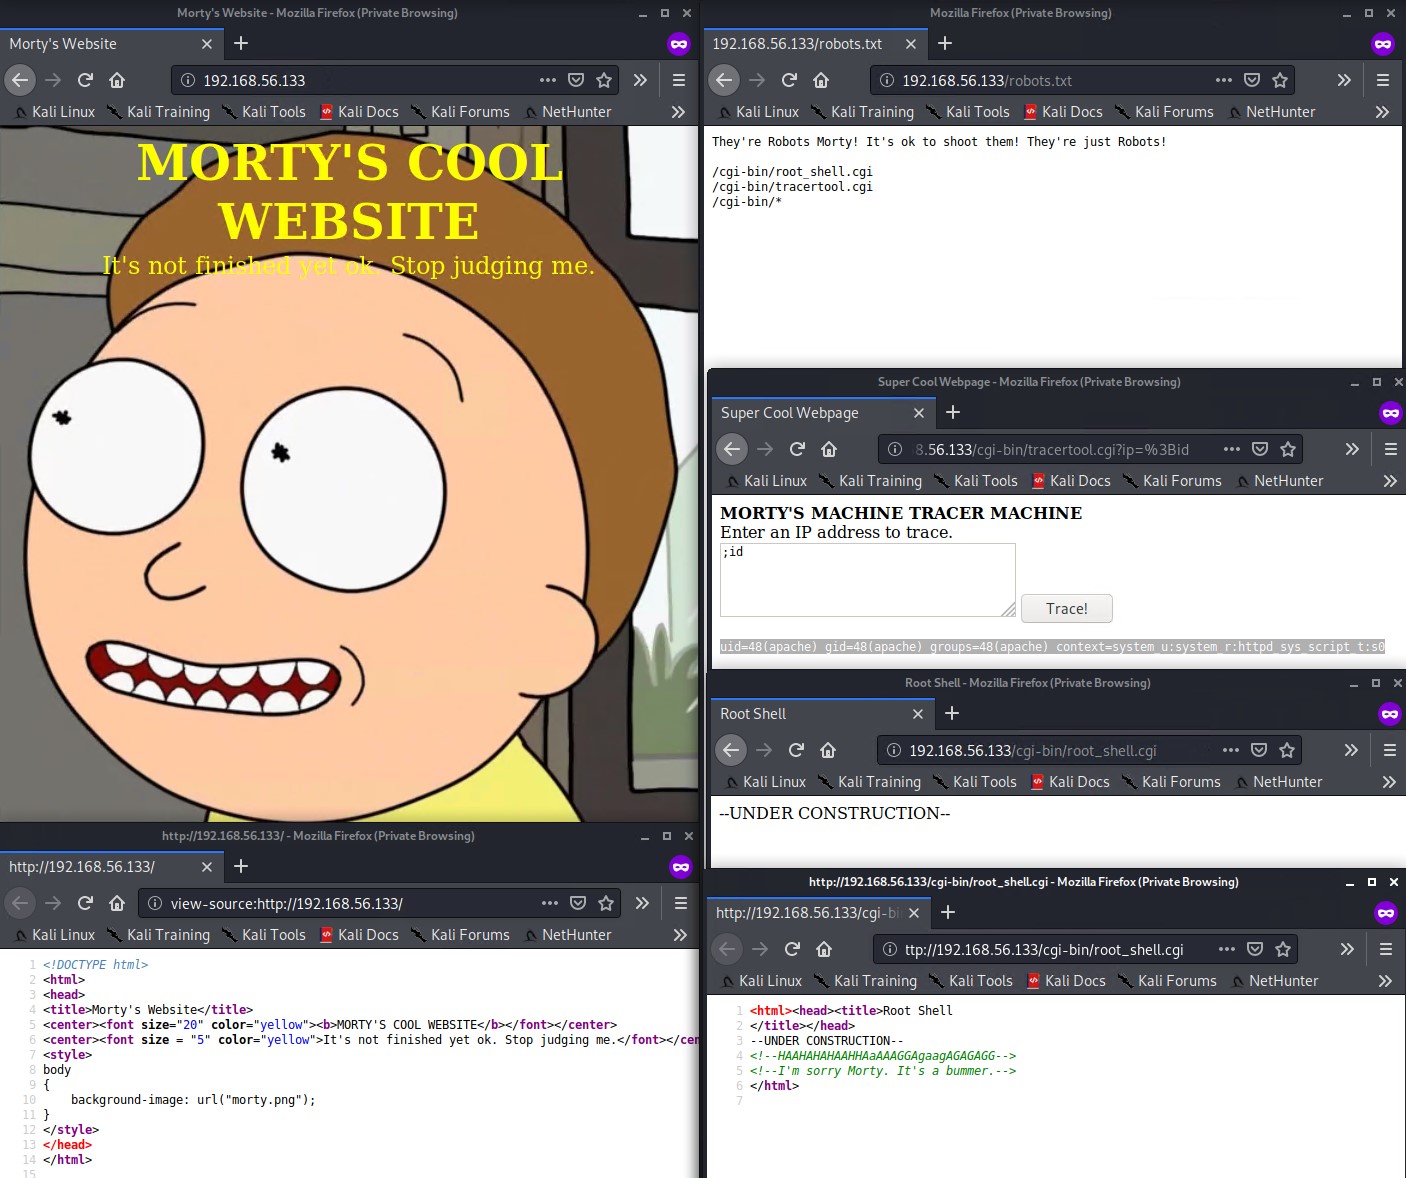This screenshot has height=1178, width=1406.
Task: Open new tab in Morty's Website window
Action: coord(241,43)
